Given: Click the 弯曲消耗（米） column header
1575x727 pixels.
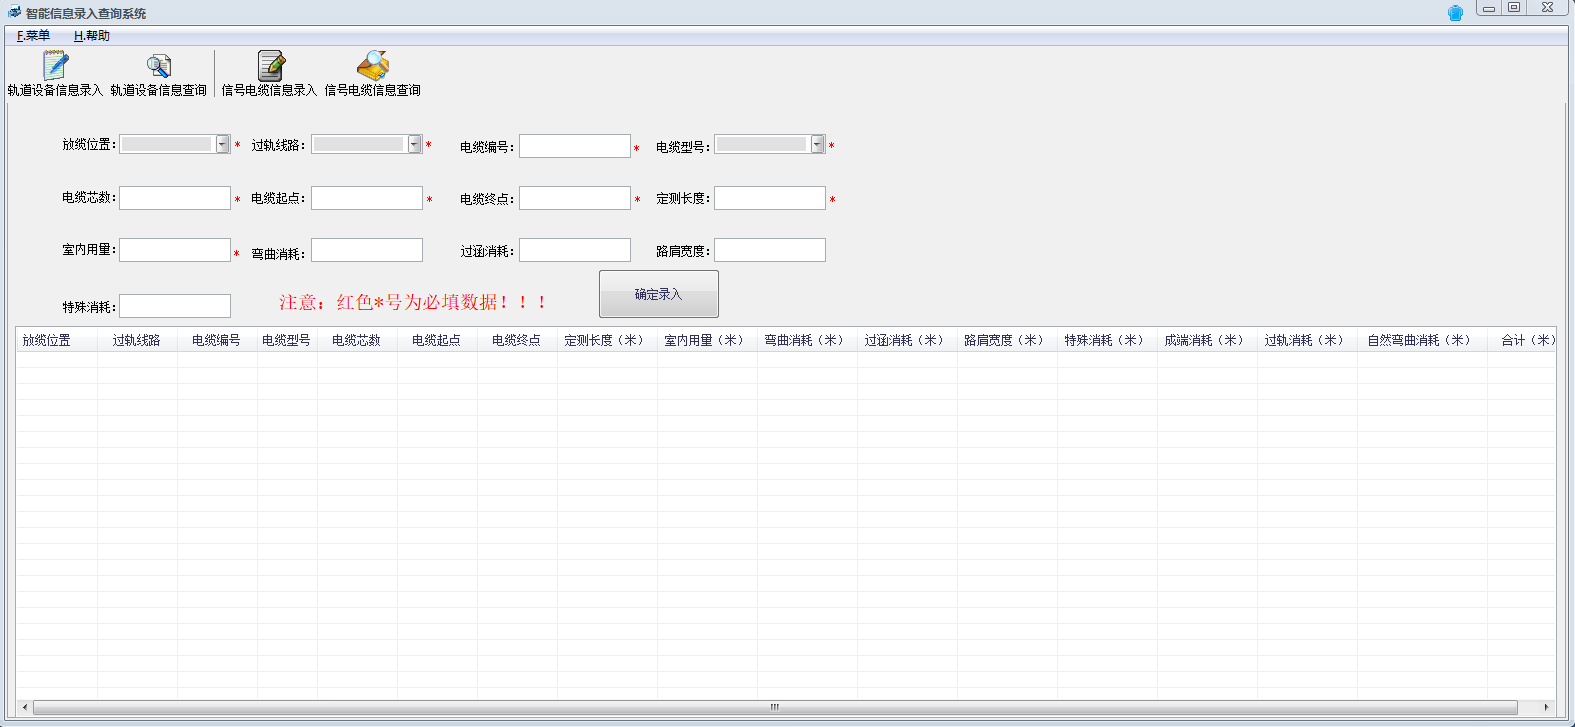Looking at the screenshot, I should tap(807, 340).
